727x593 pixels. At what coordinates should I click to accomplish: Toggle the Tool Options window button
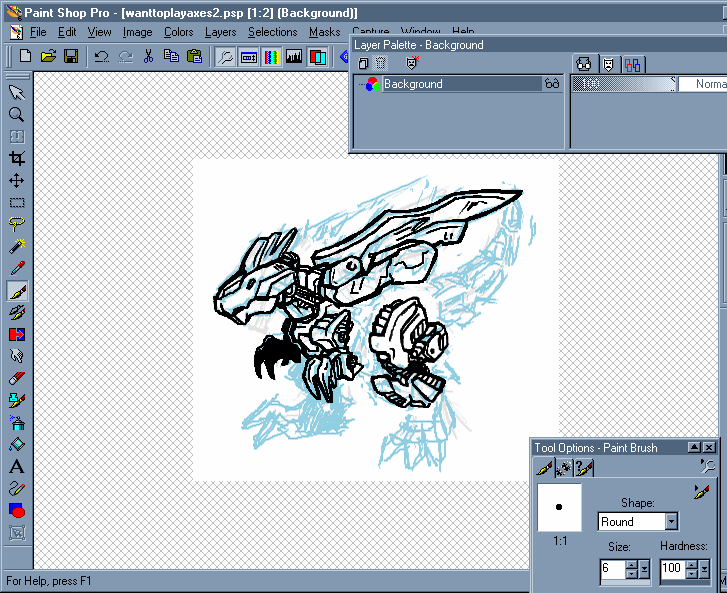[x=249, y=57]
